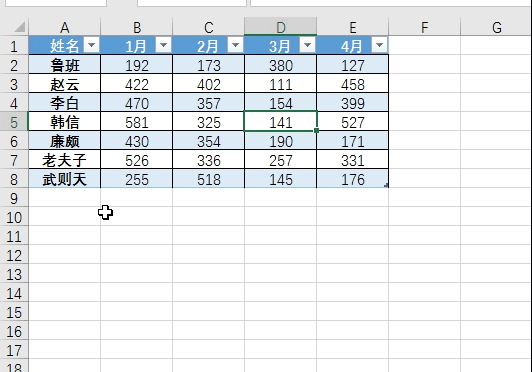Select column E header

pos(353,27)
